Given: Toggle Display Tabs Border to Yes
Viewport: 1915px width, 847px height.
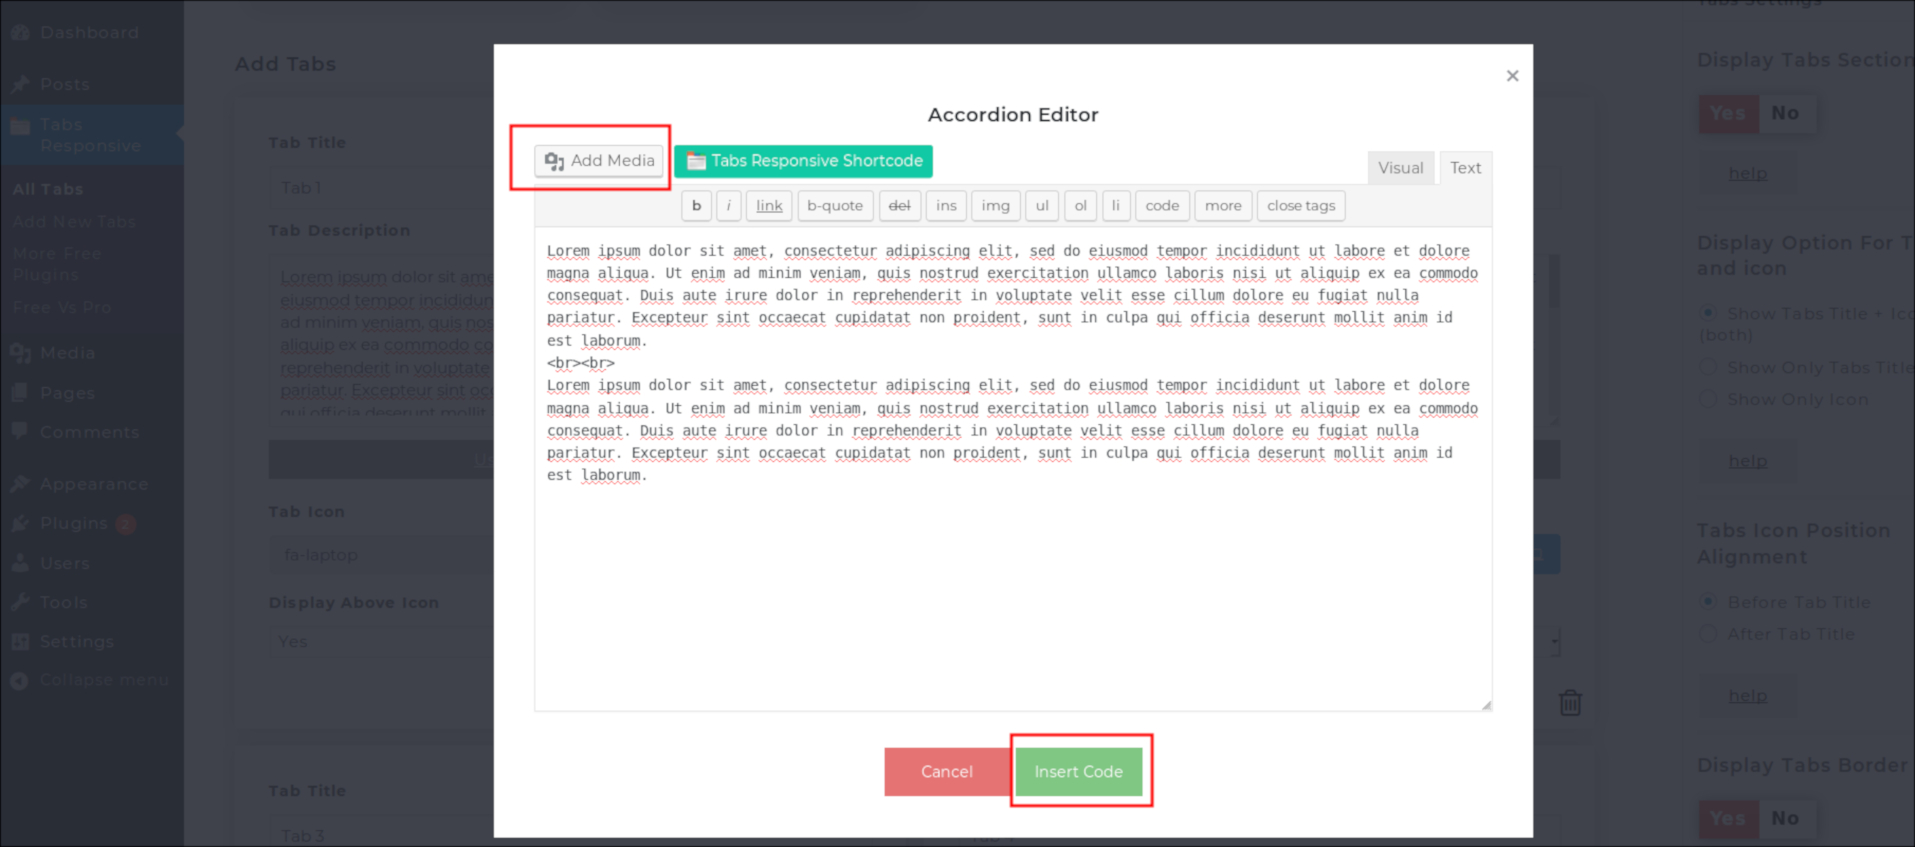Looking at the screenshot, I should click(1727, 819).
